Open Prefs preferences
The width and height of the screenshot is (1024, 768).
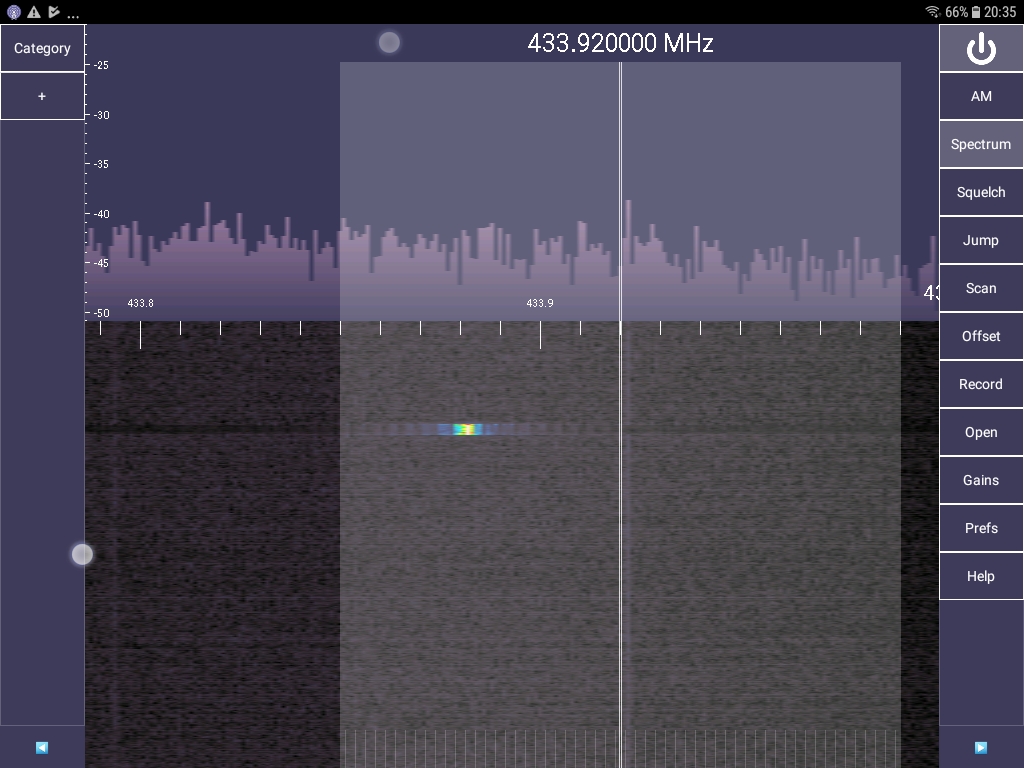[981, 528]
